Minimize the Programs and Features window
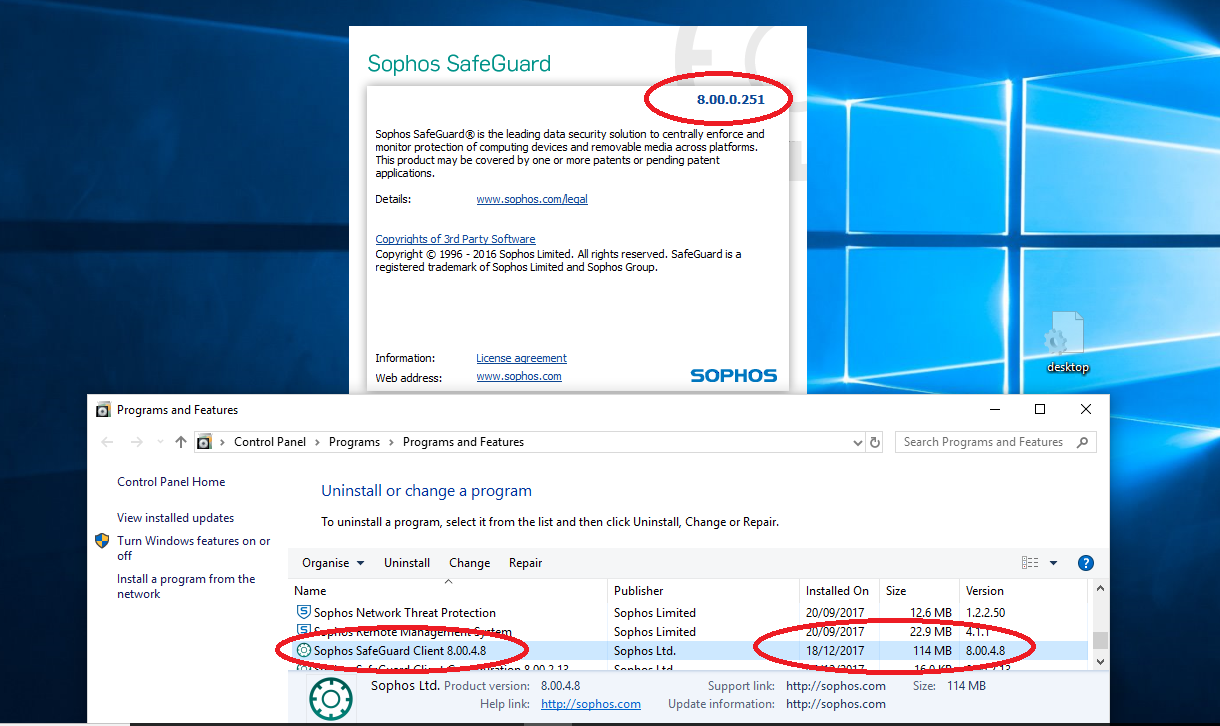 point(994,410)
